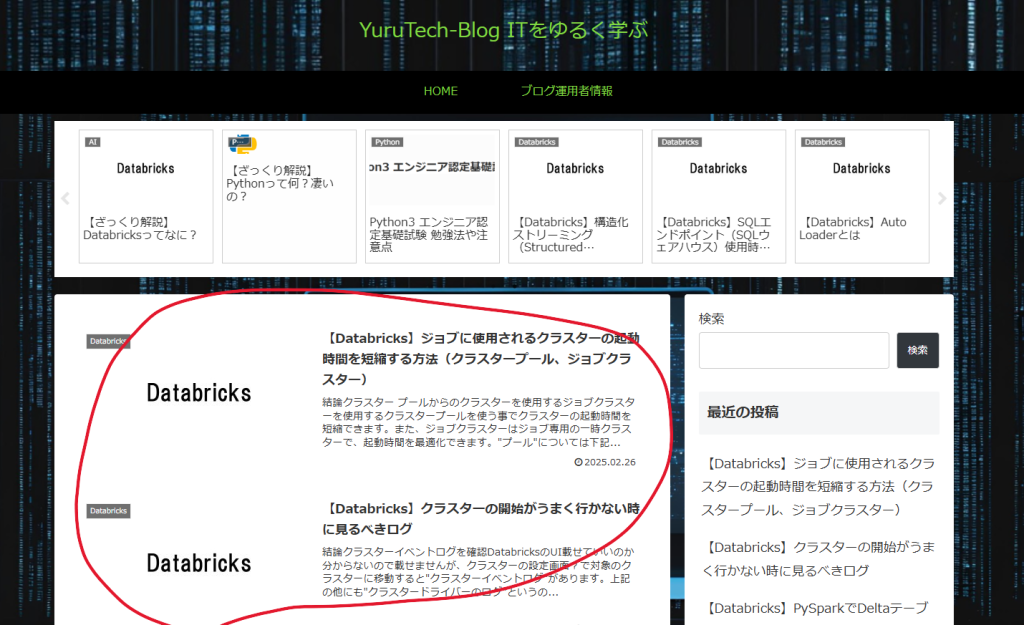Open the クラスターの開始がうまく行かない article title
The image size is (1024, 625).
480,518
